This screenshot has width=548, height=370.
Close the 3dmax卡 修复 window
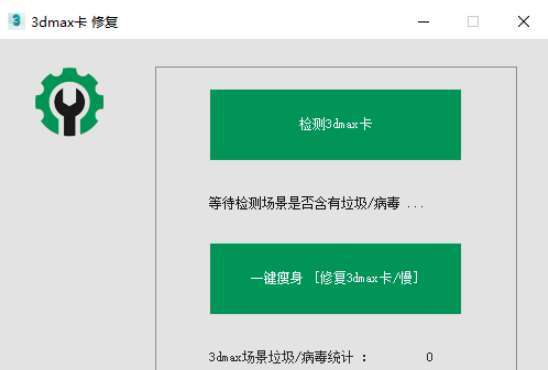[x=523, y=22]
